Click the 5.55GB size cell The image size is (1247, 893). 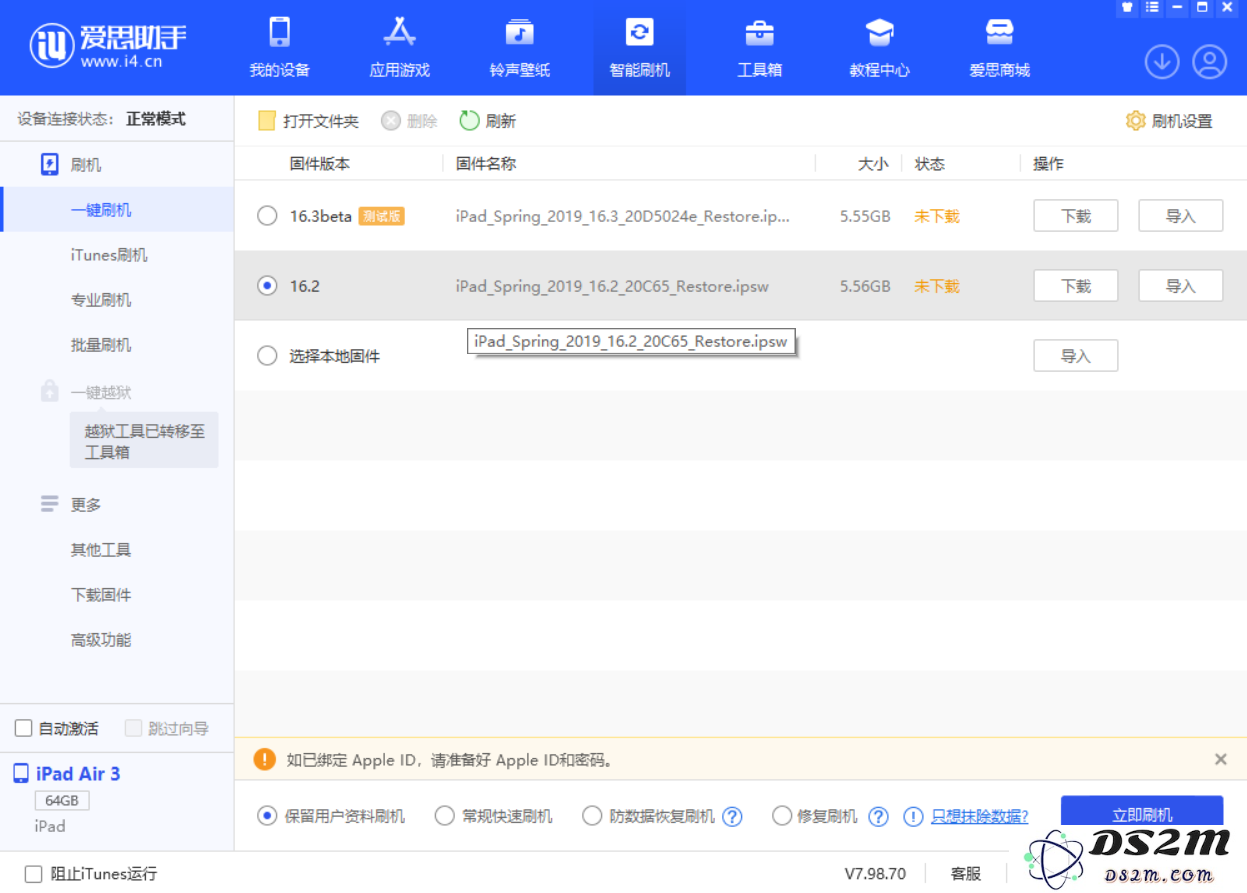click(x=865, y=216)
